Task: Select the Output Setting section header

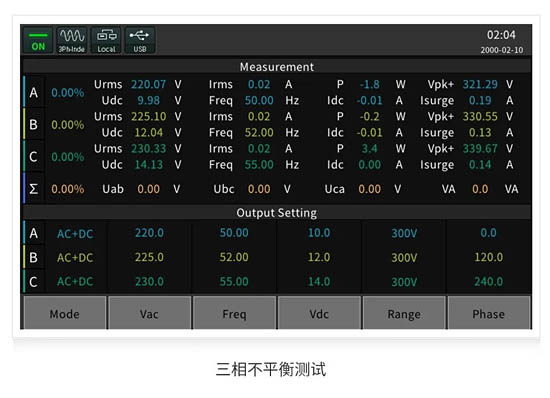Action: (277, 213)
